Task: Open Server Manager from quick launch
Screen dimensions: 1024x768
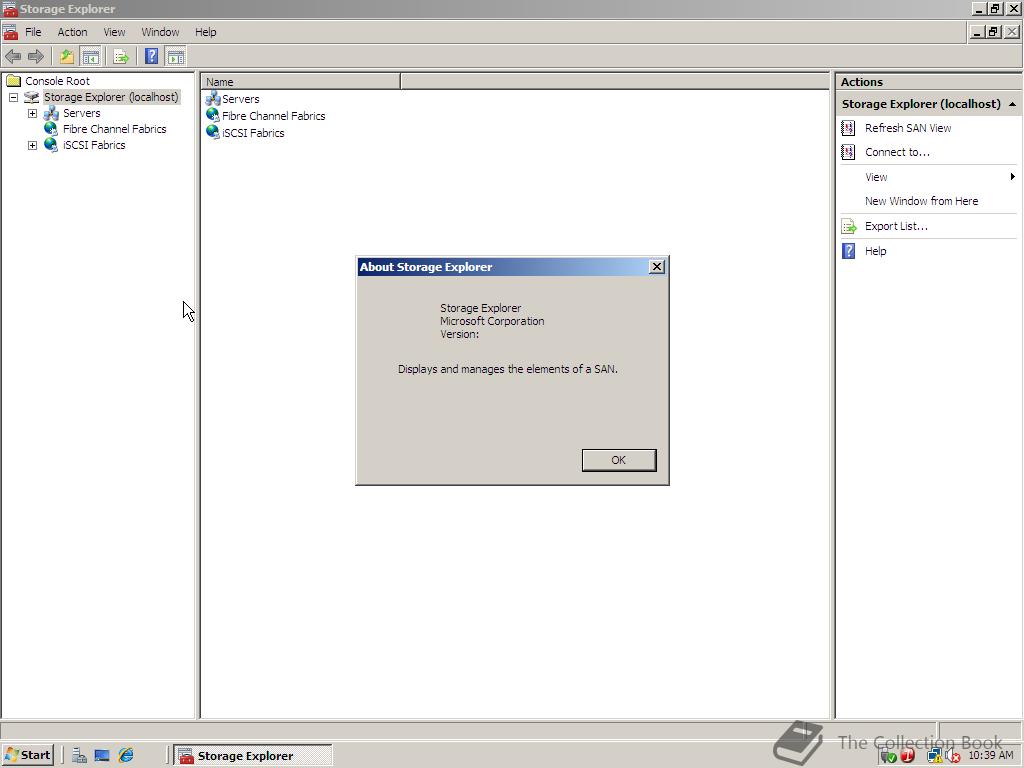Action: [x=79, y=756]
